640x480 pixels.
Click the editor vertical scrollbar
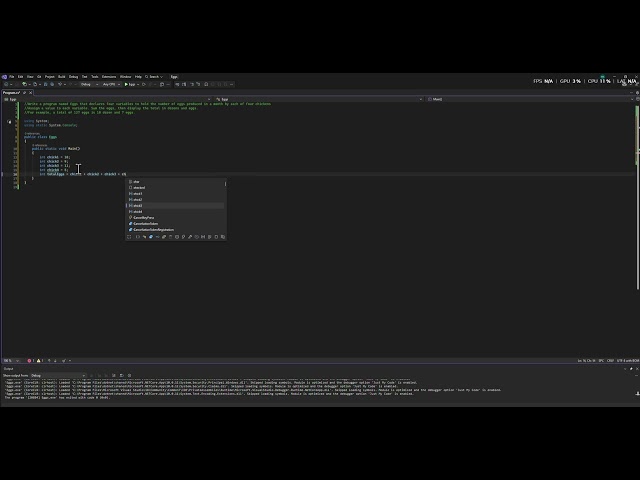[x=637, y=196]
